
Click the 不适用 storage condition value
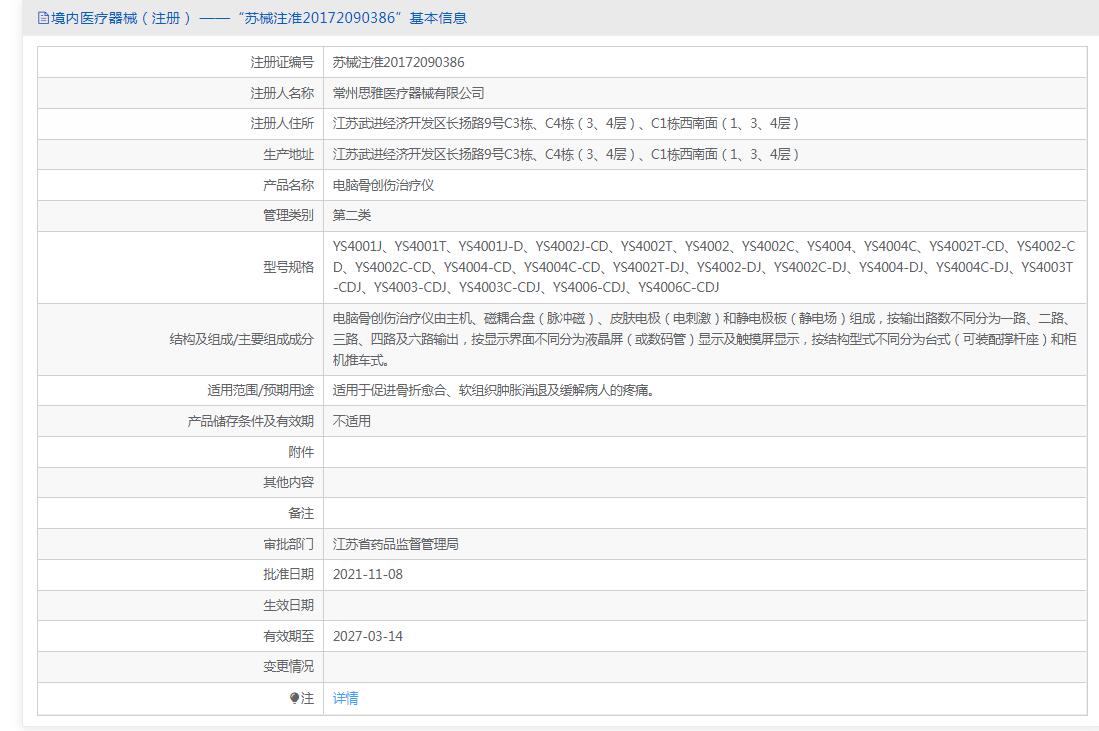pos(352,421)
